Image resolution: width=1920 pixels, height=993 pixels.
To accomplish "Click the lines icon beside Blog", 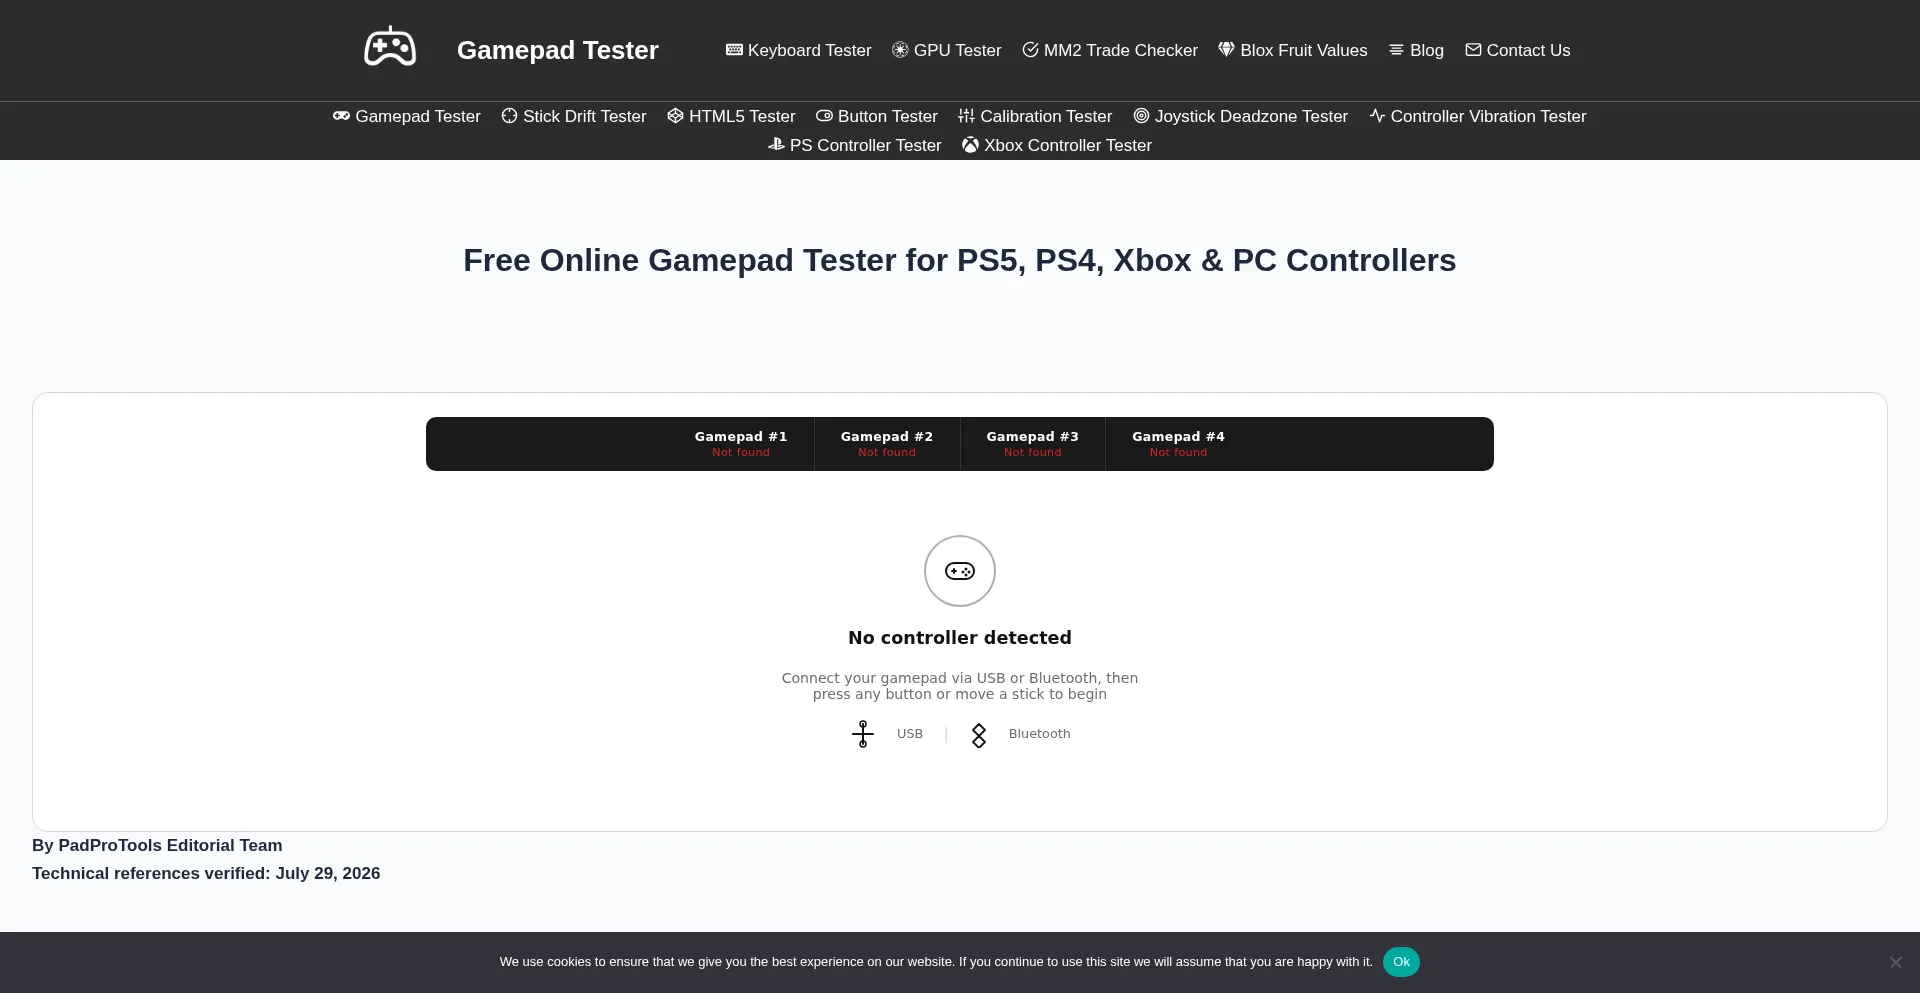I will [x=1396, y=50].
